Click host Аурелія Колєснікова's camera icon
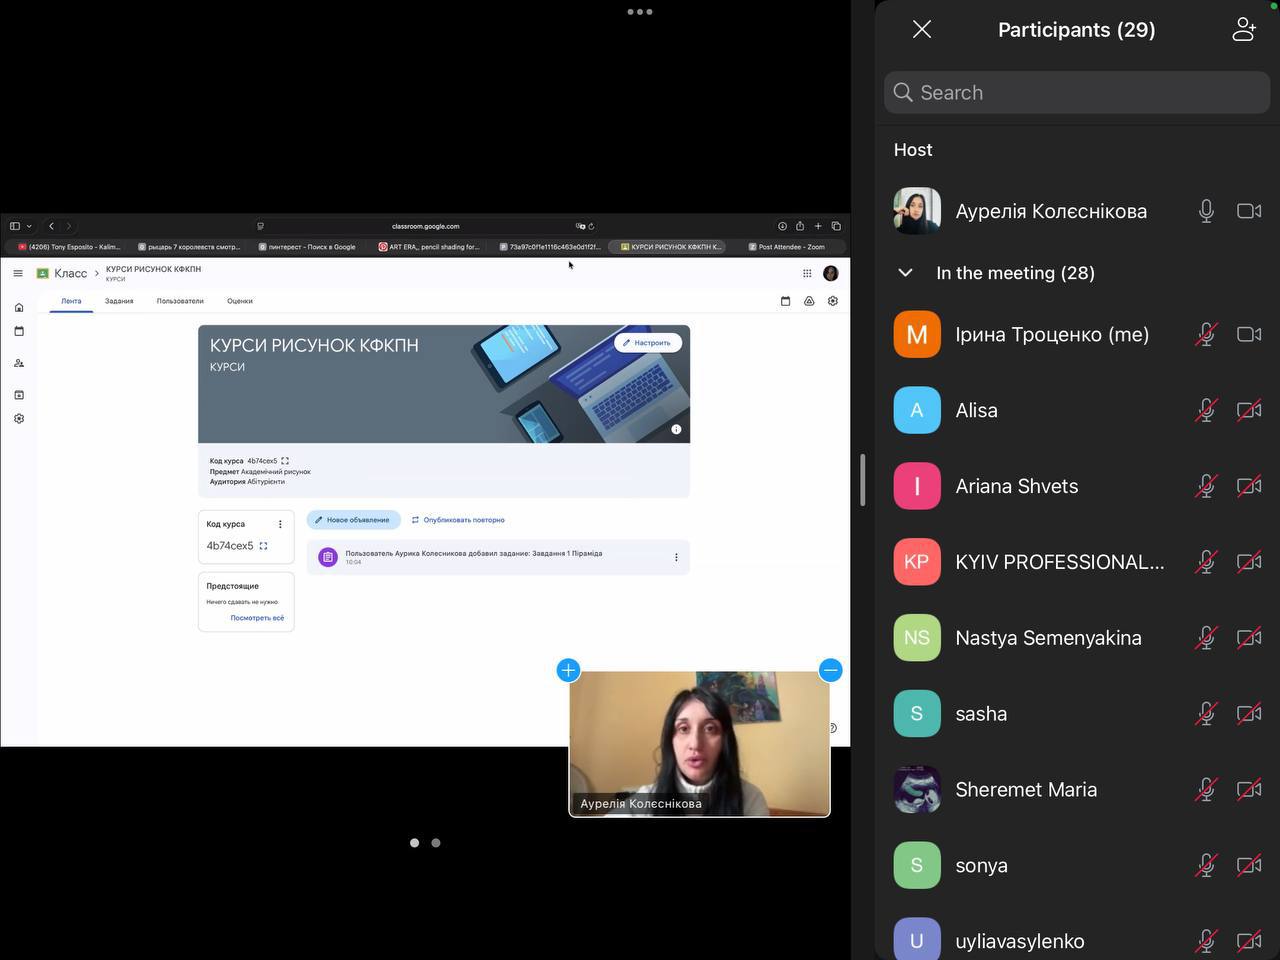Viewport: 1280px width, 960px height. (1248, 211)
